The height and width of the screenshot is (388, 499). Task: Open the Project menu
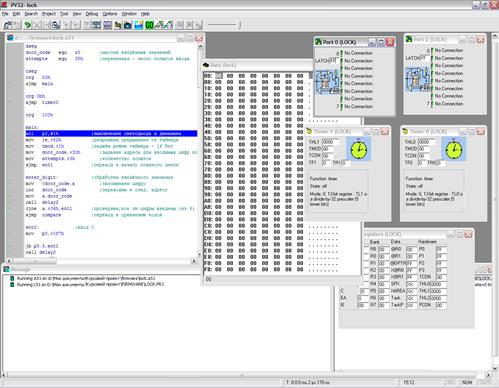(x=49, y=14)
